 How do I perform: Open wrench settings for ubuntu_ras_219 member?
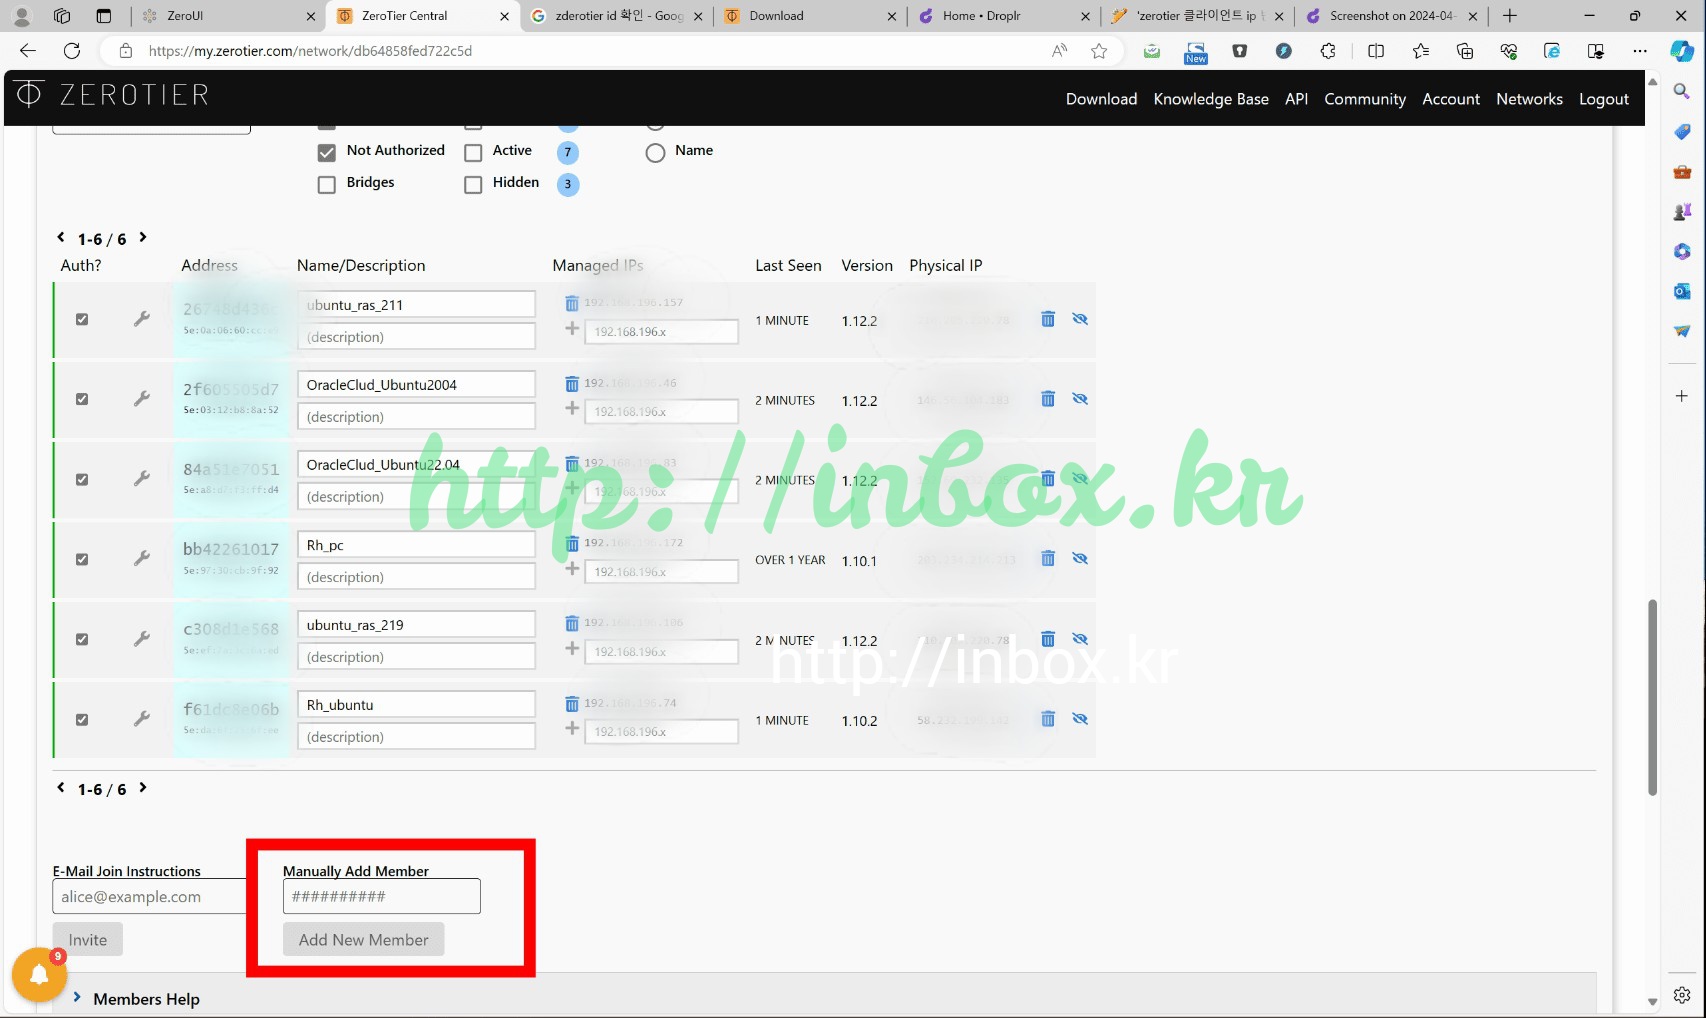142,639
